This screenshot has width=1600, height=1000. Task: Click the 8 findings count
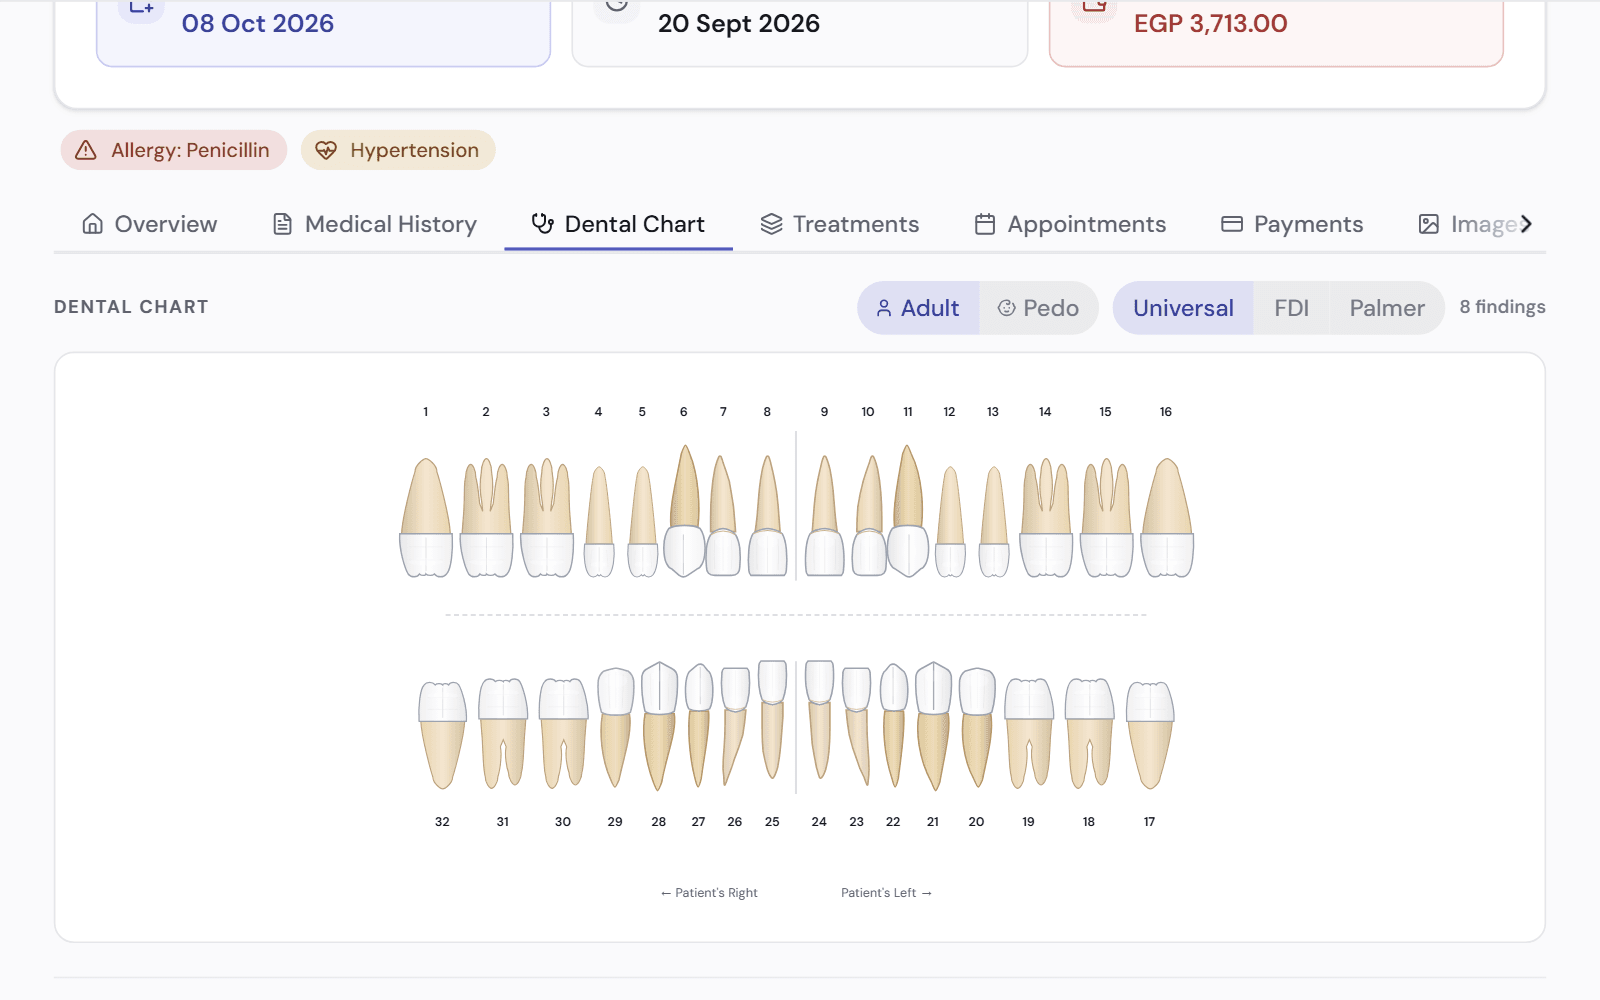[1502, 307]
